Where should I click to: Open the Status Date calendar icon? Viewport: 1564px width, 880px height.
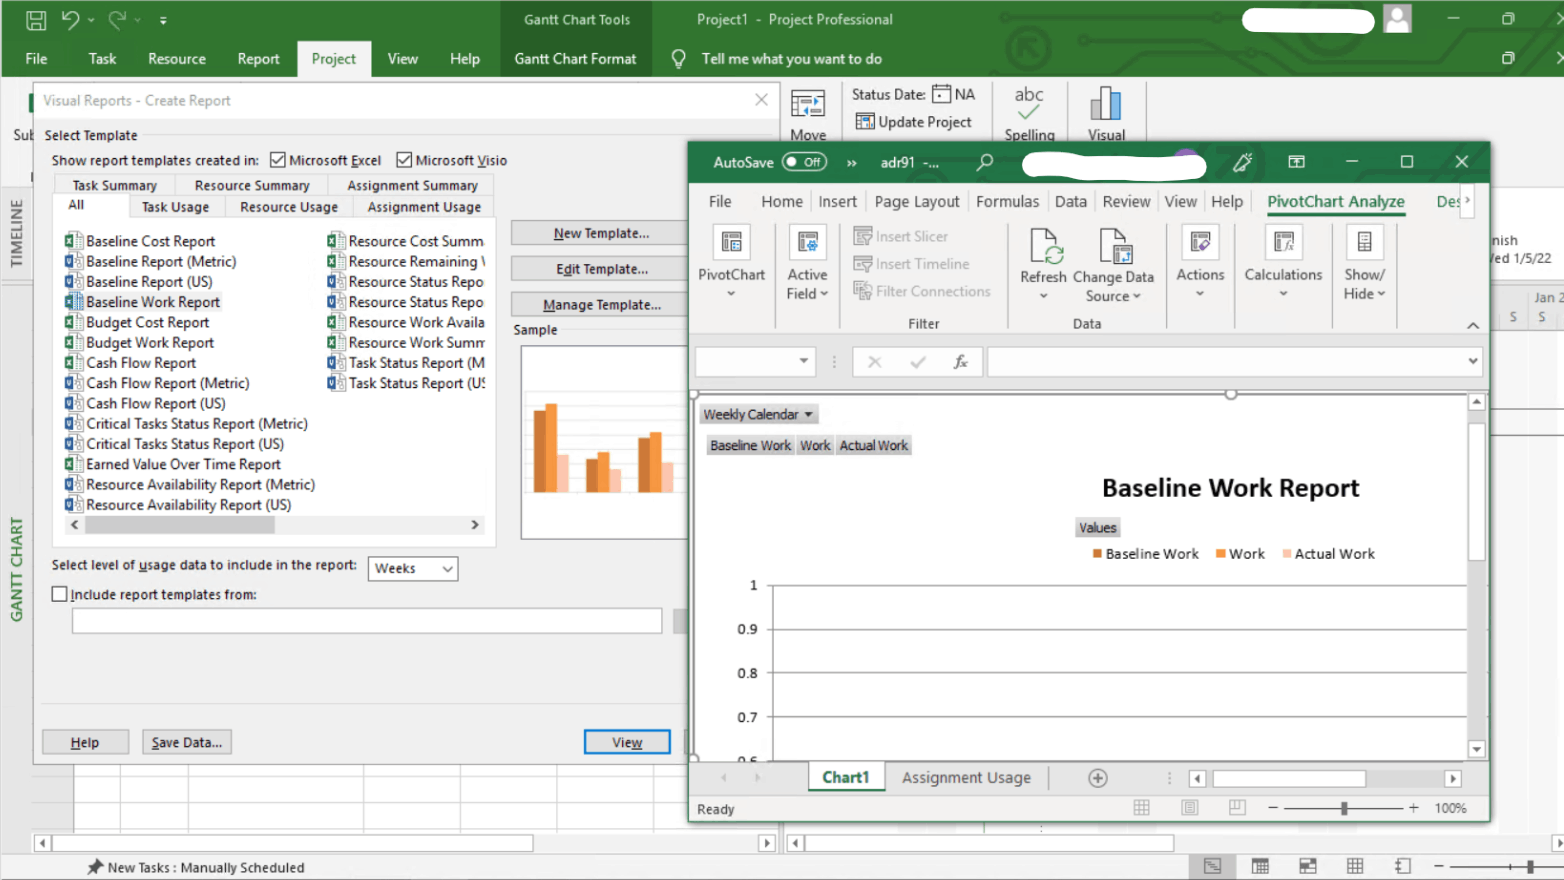coord(941,94)
